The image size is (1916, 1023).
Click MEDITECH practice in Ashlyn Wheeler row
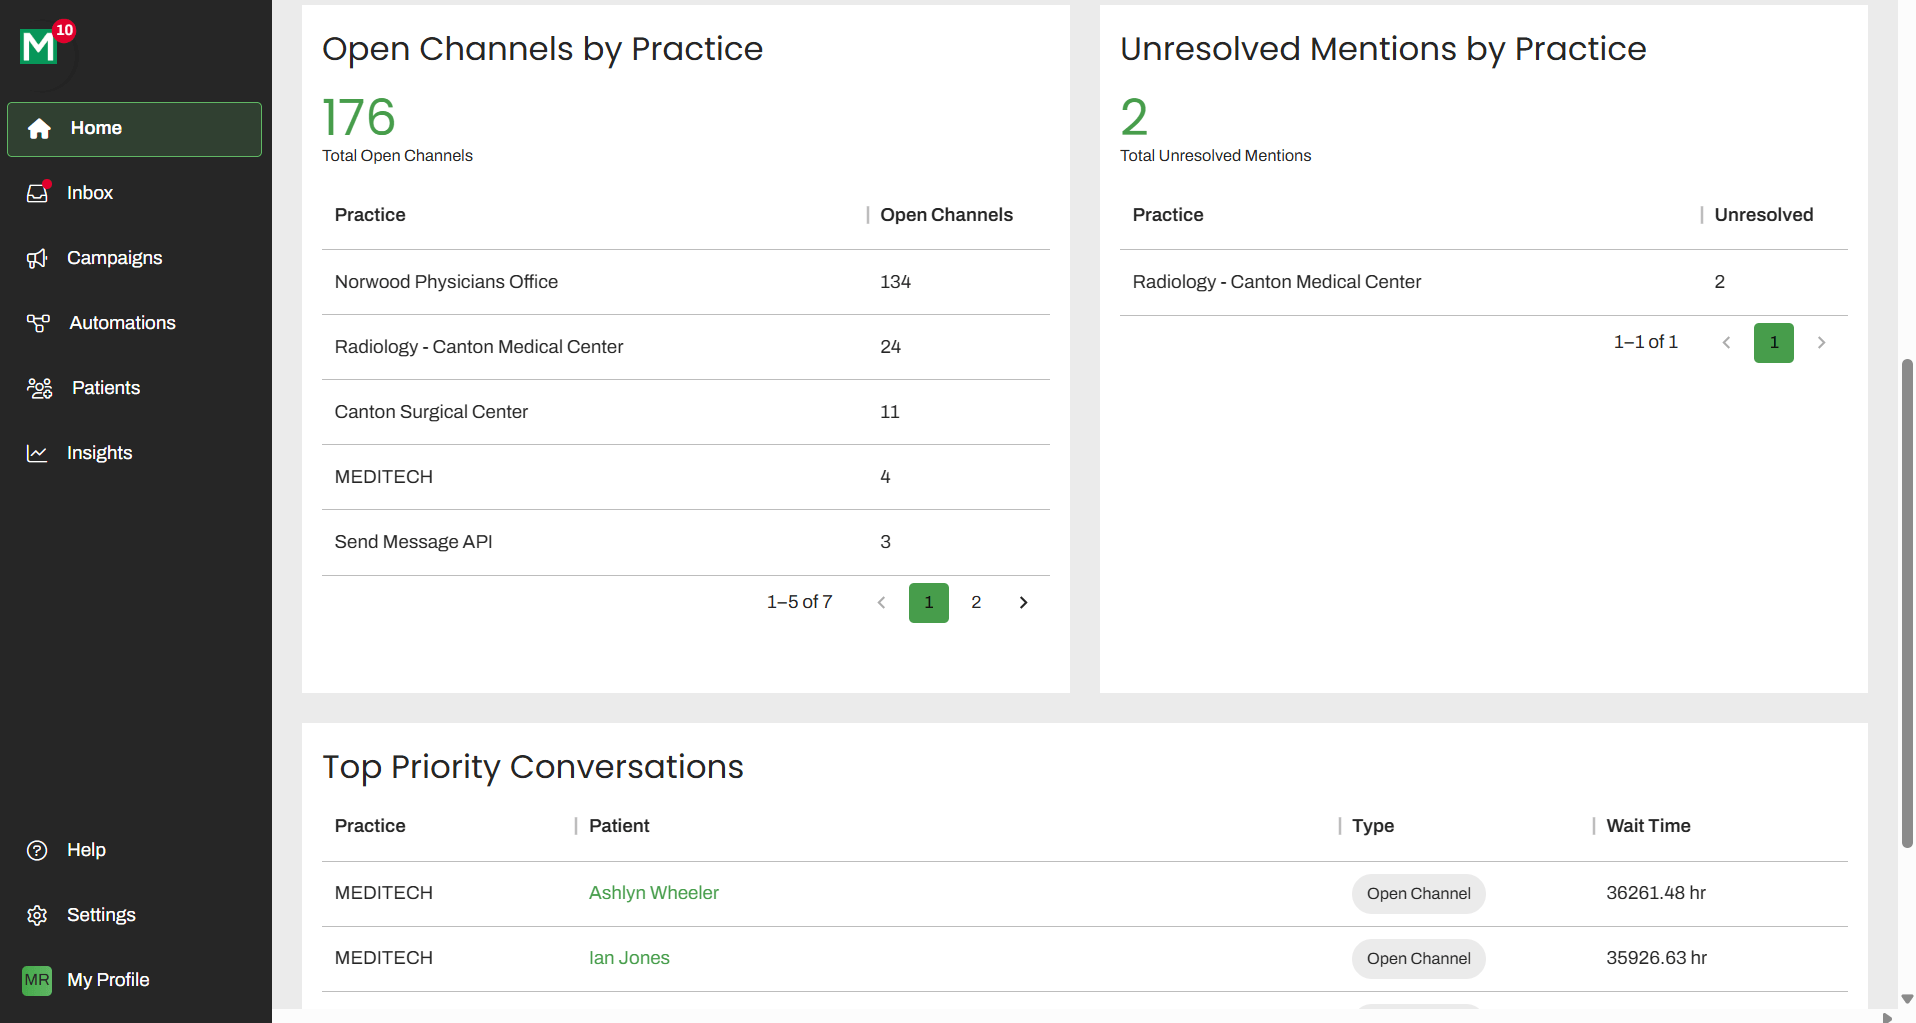click(384, 893)
